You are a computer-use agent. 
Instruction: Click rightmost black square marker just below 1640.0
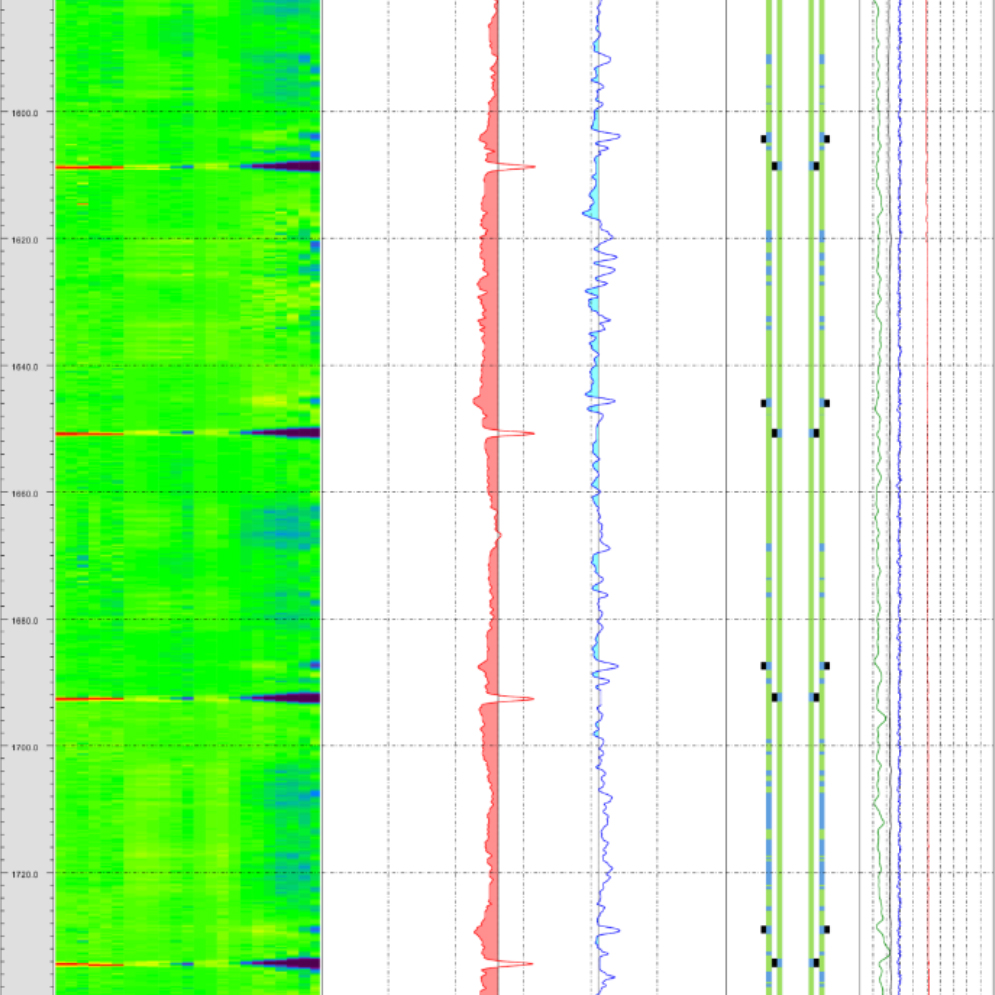(826, 403)
